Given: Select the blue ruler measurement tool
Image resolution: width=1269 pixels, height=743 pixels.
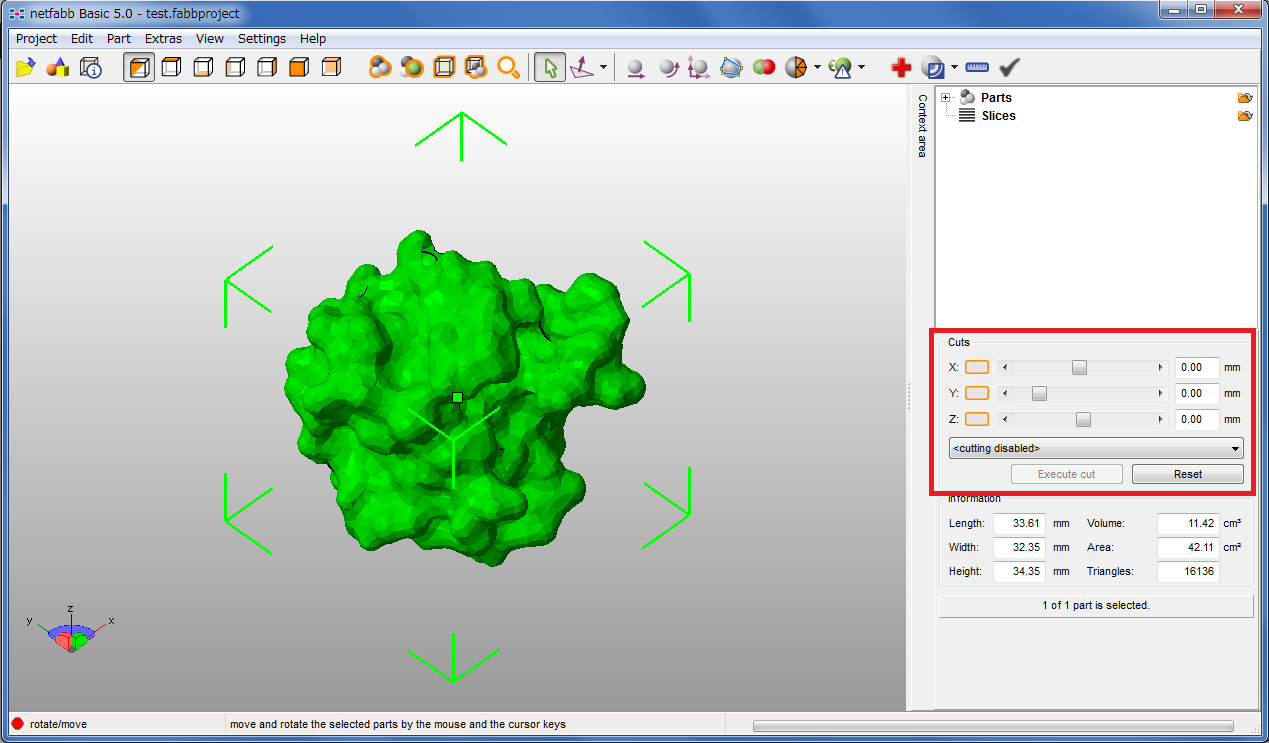Looking at the screenshot, I should point(977,68).
